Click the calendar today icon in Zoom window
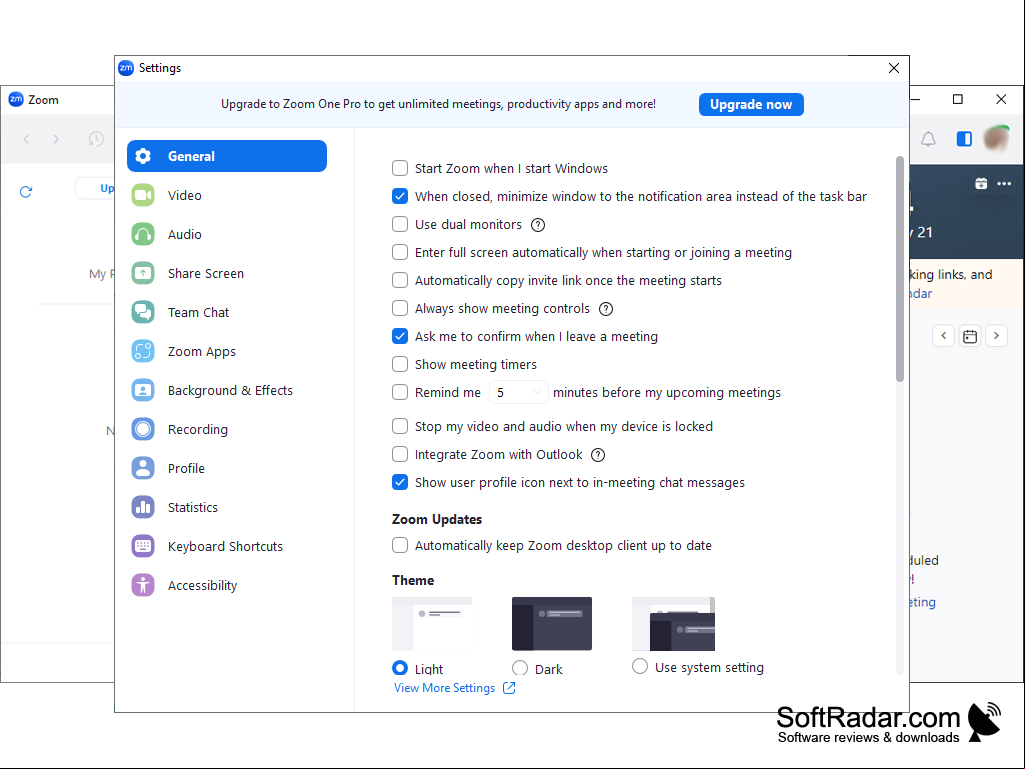The image size is (1025, 769). (970, 336)
